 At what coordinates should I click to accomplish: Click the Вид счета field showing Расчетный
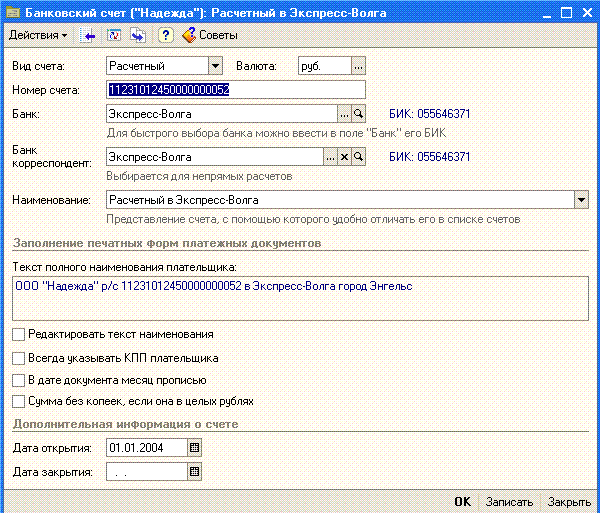(157, 66)
